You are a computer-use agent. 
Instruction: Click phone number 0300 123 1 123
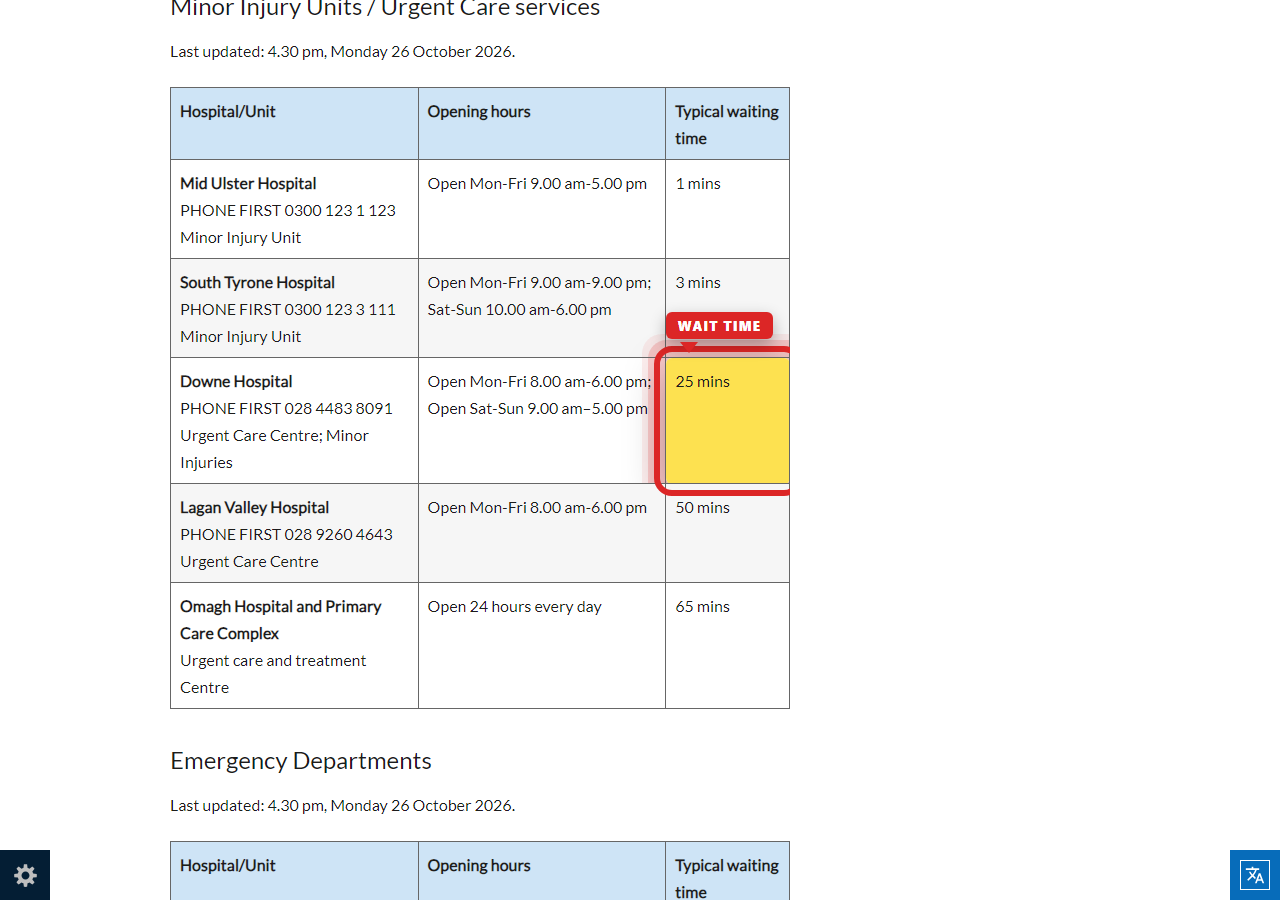tap(340, 210)
